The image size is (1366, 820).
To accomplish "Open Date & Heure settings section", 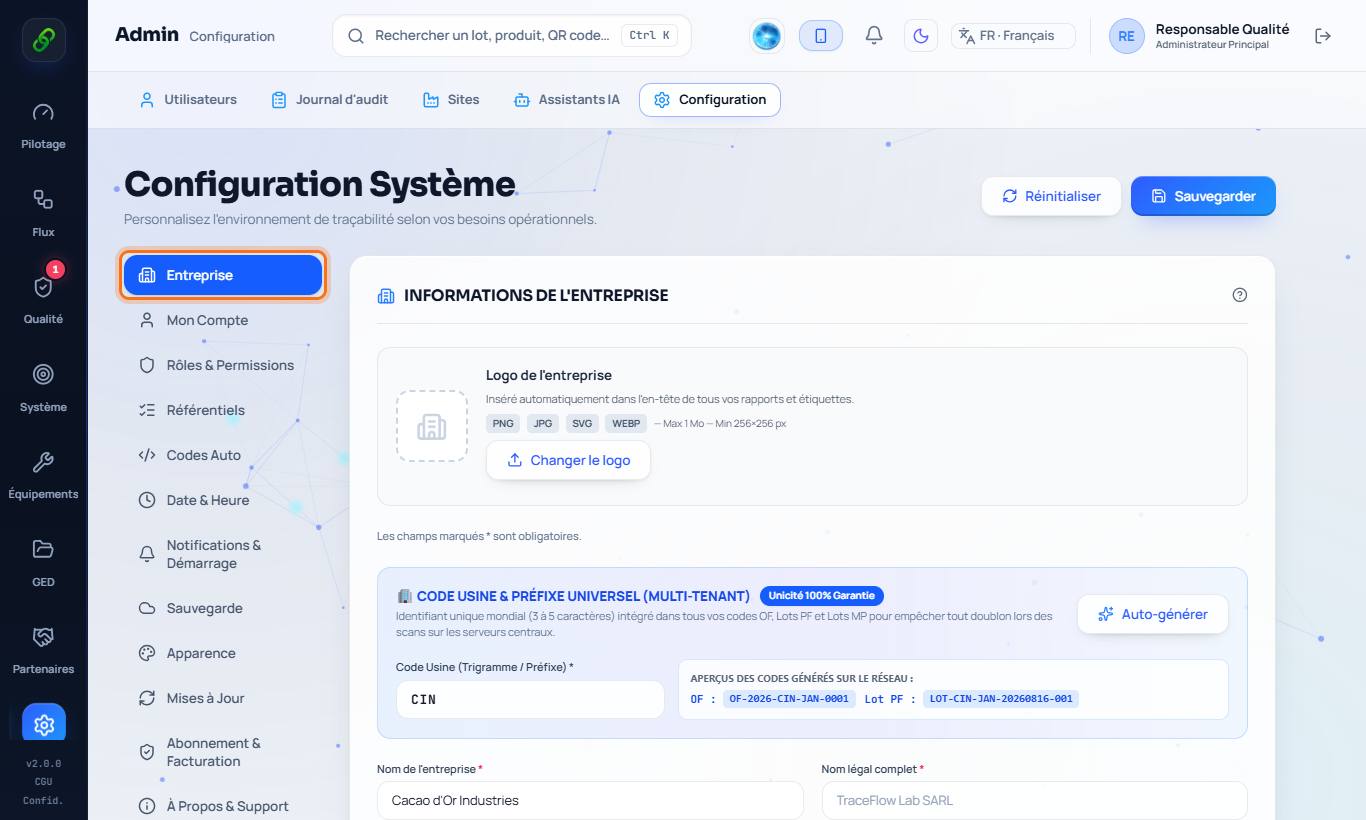I will 223,500.
